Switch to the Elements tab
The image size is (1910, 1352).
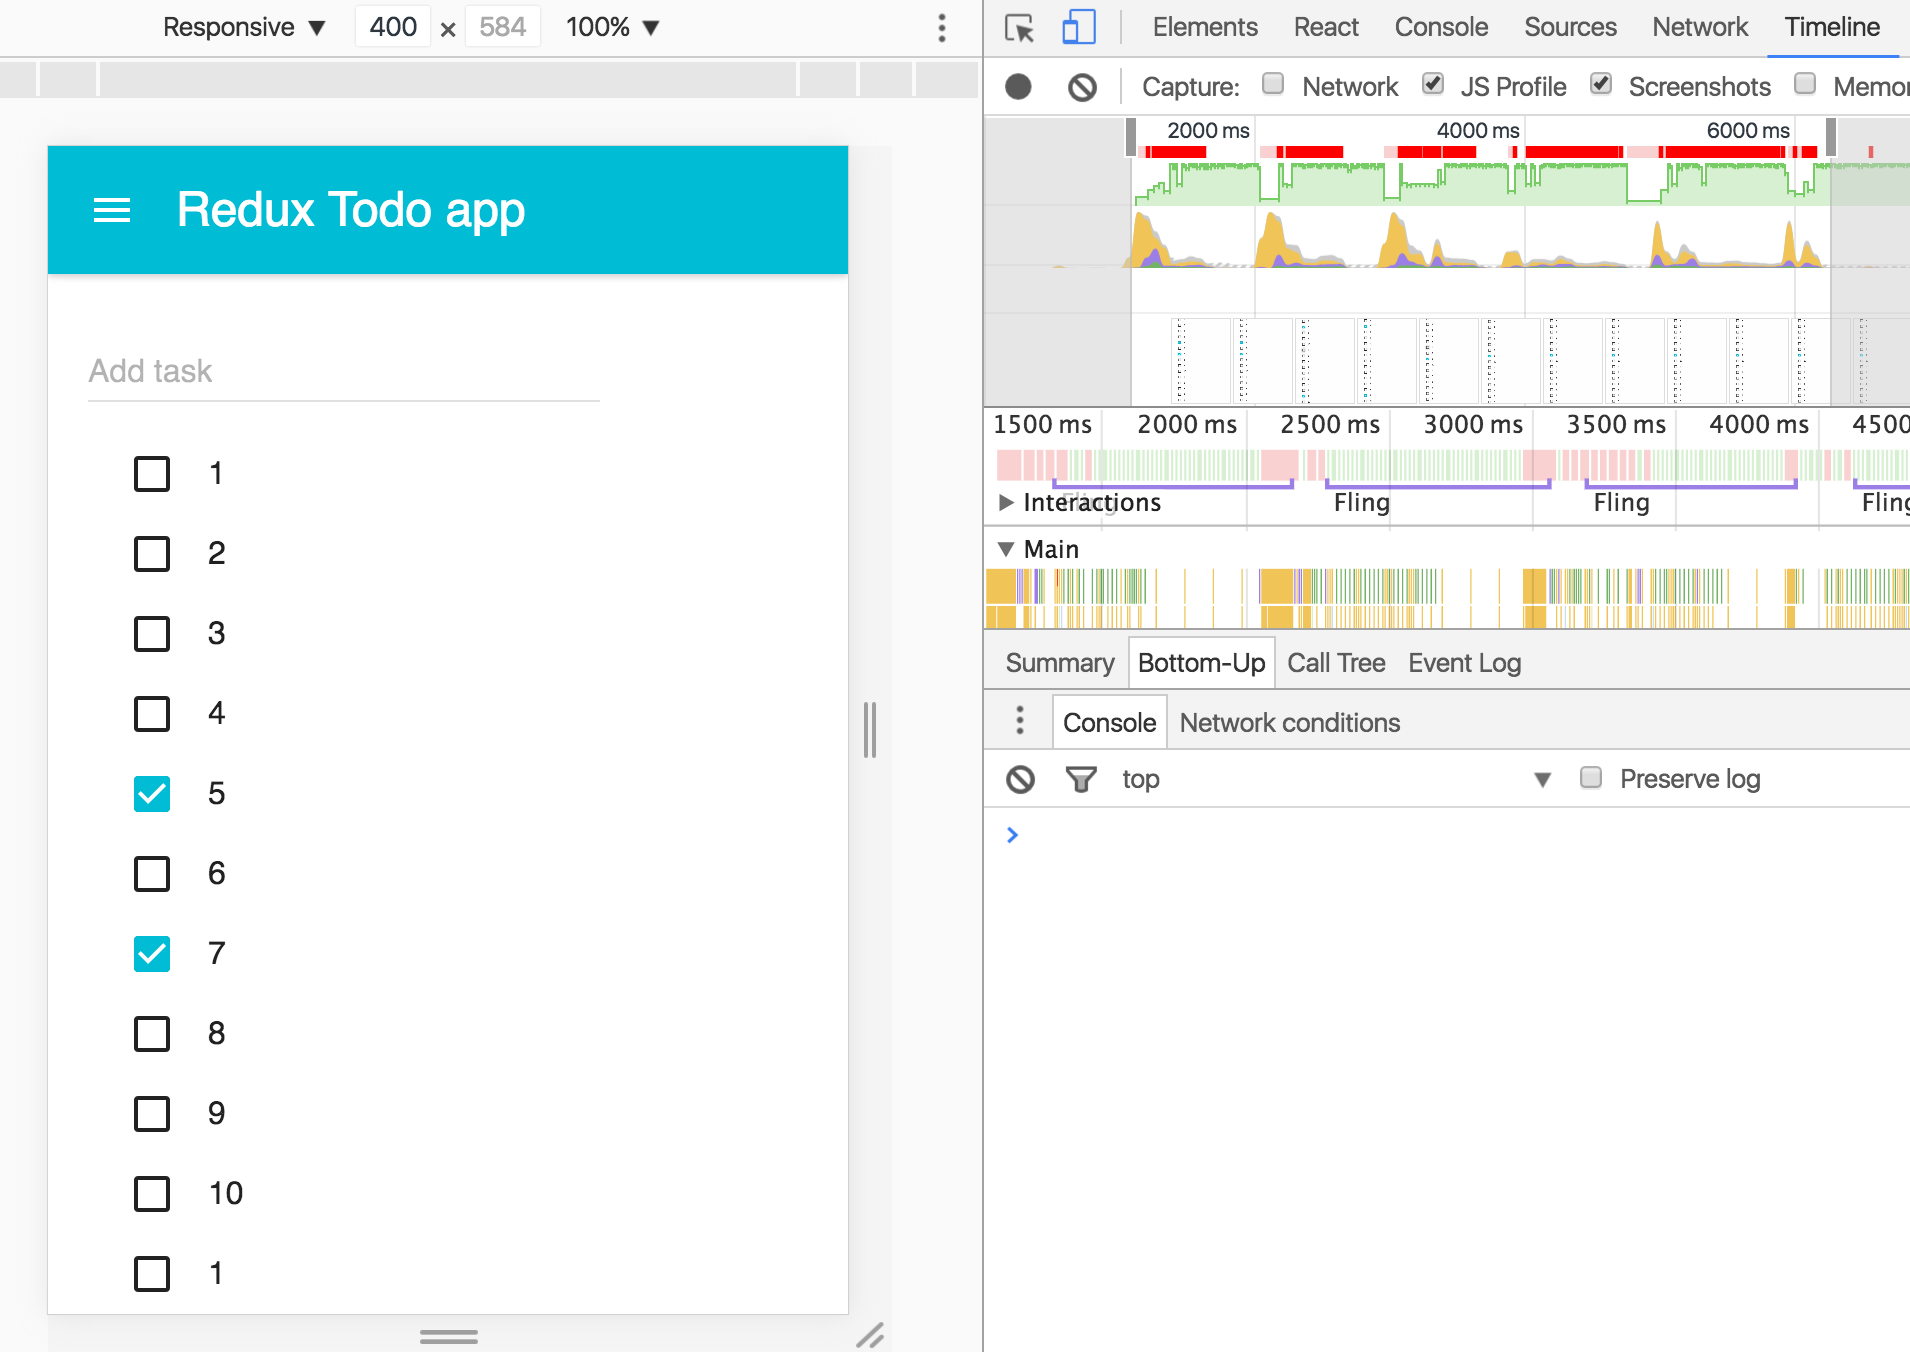point(1205,27)
